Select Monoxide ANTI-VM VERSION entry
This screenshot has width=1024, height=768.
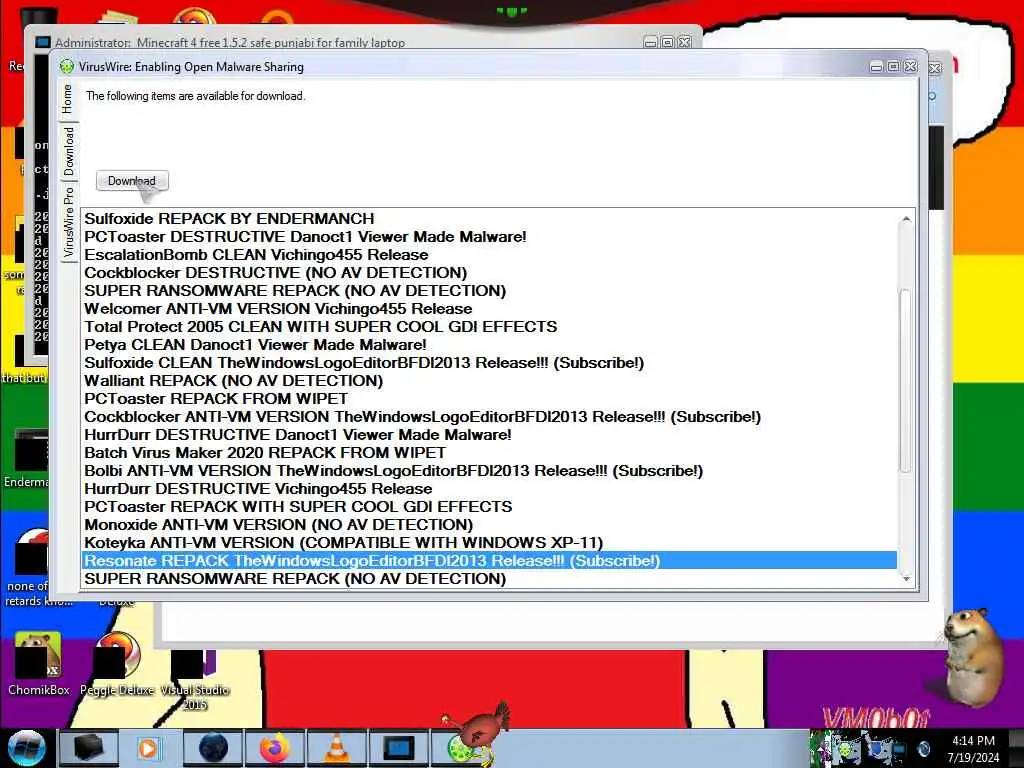[x=490, y=525]
